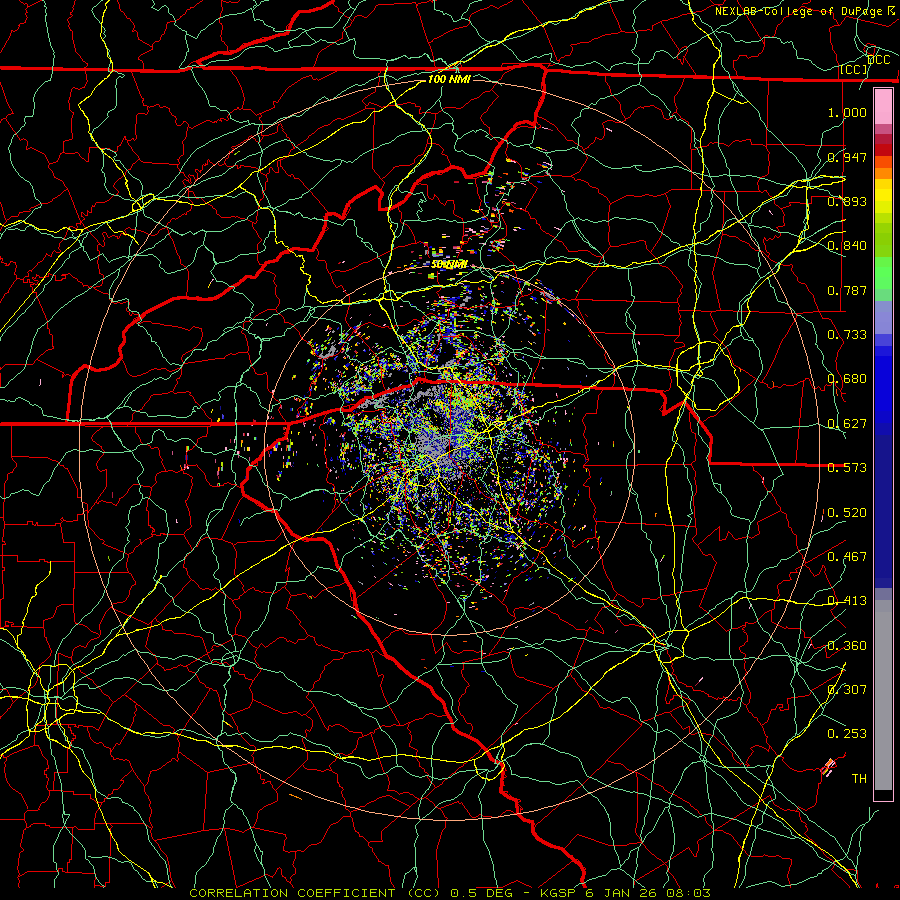Click the 0.893 scale value

(847, 201)
